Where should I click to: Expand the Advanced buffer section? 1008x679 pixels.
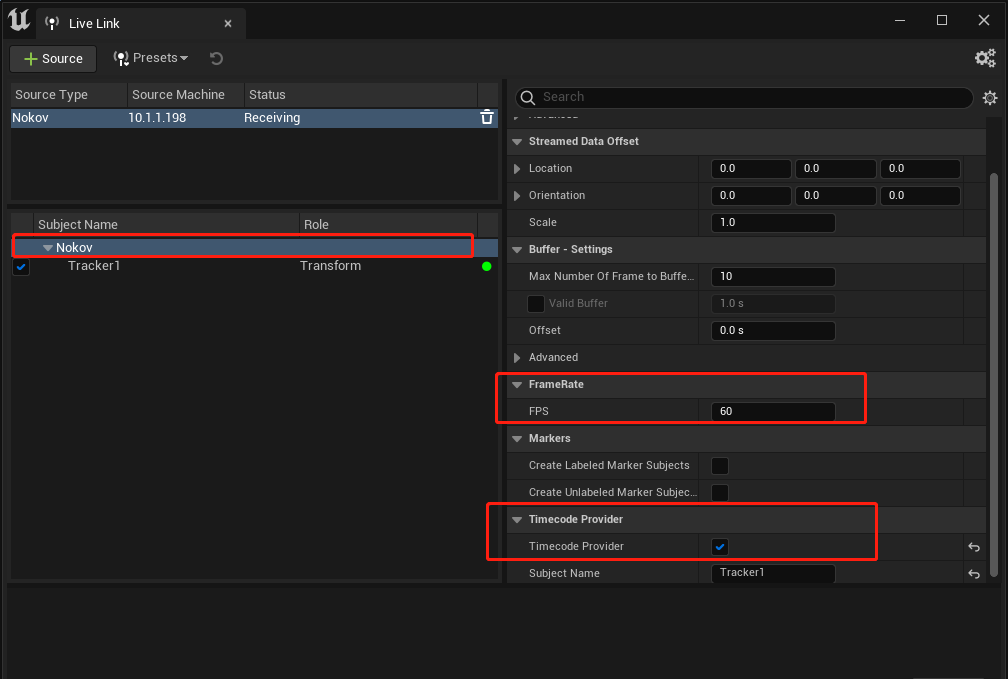[x=517, y=358]
